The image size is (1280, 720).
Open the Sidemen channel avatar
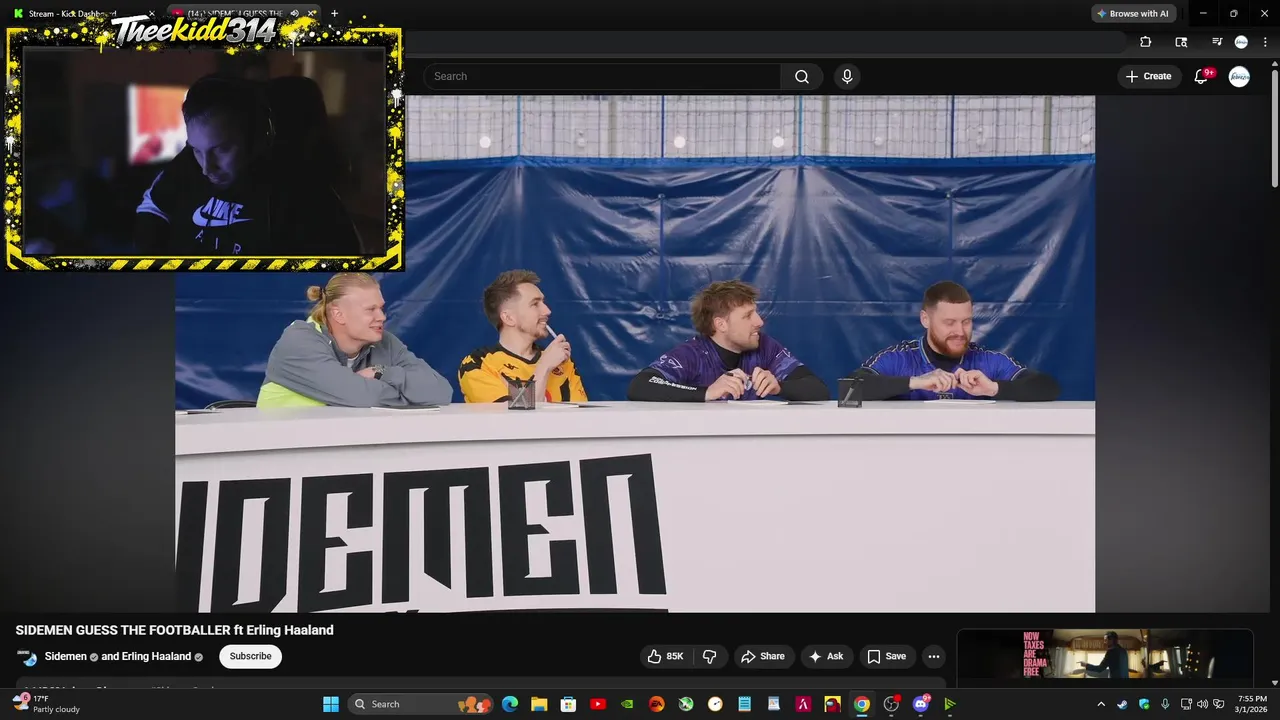(x=27, y=657)
